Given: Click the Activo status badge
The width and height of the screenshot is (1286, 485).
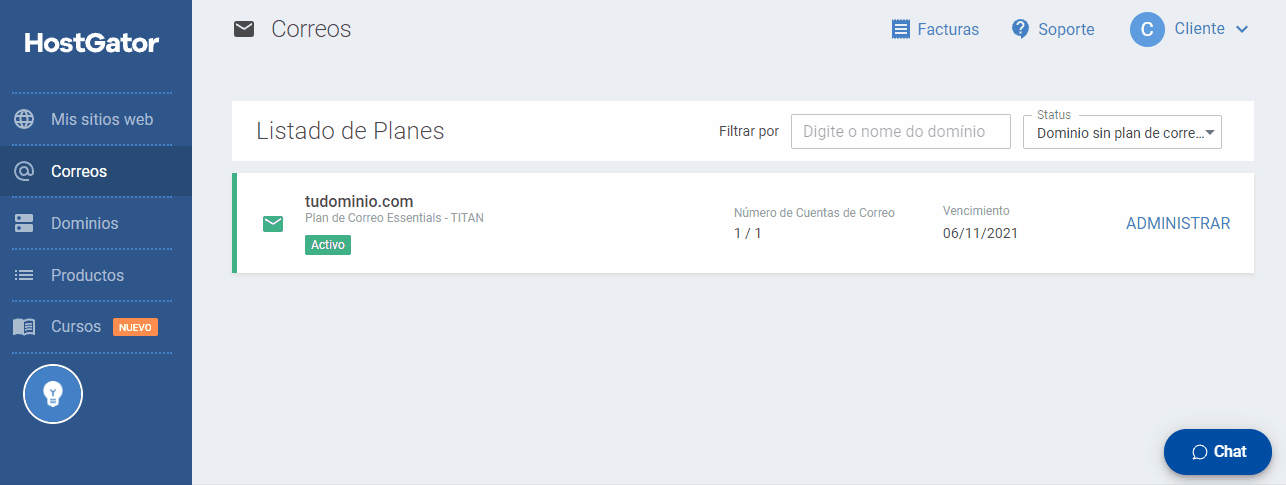Looking at the screenshot, I should 328,244.
